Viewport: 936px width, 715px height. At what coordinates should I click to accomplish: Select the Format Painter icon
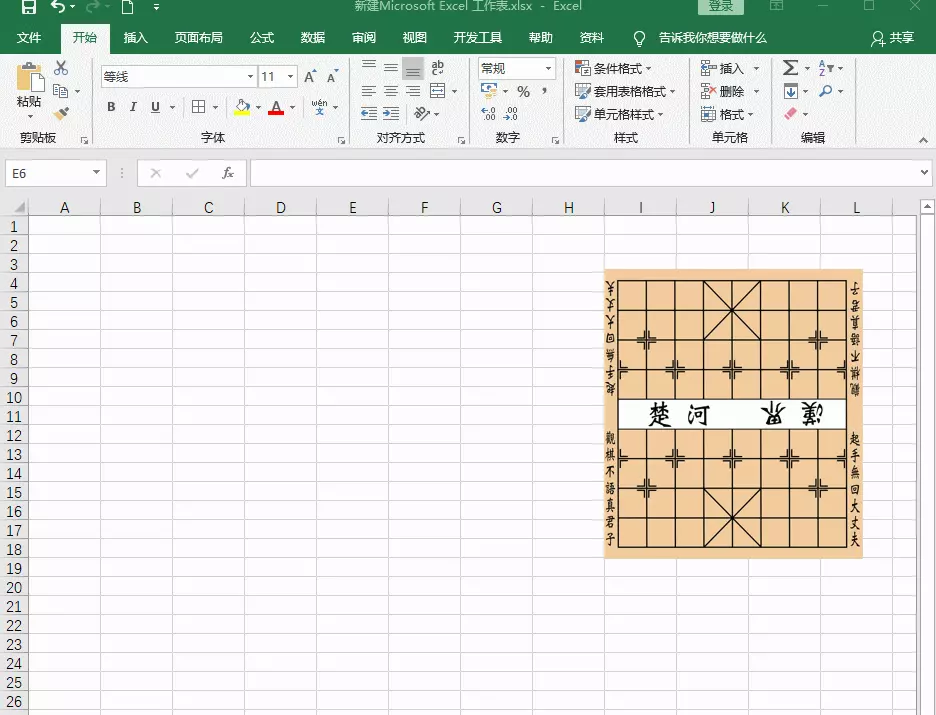pyautogui.click(x=59, y=112)
